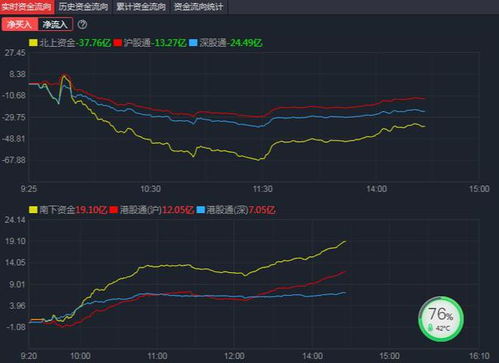The width and height of the screenshot is (499, 363).
Task: Click the yellow 南下资金 legend swatch
Action: coord(33,210)
